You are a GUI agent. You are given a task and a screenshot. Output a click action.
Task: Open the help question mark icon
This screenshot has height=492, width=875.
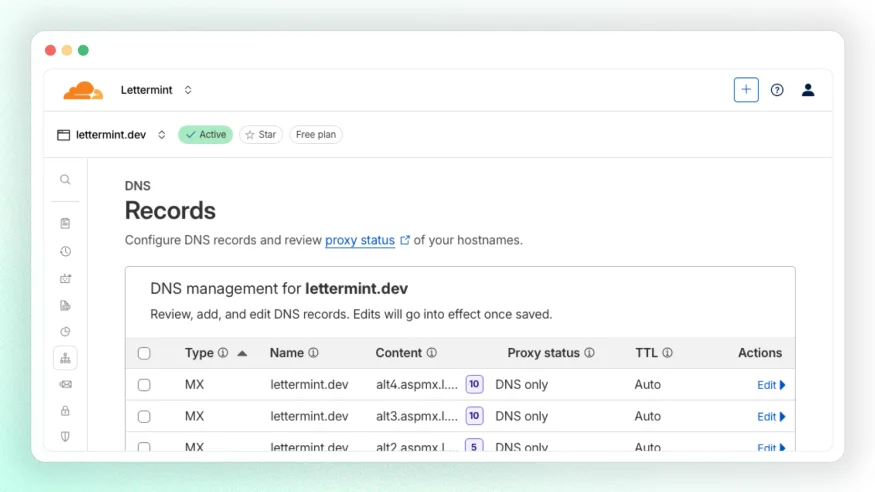(x=777, y=90)
